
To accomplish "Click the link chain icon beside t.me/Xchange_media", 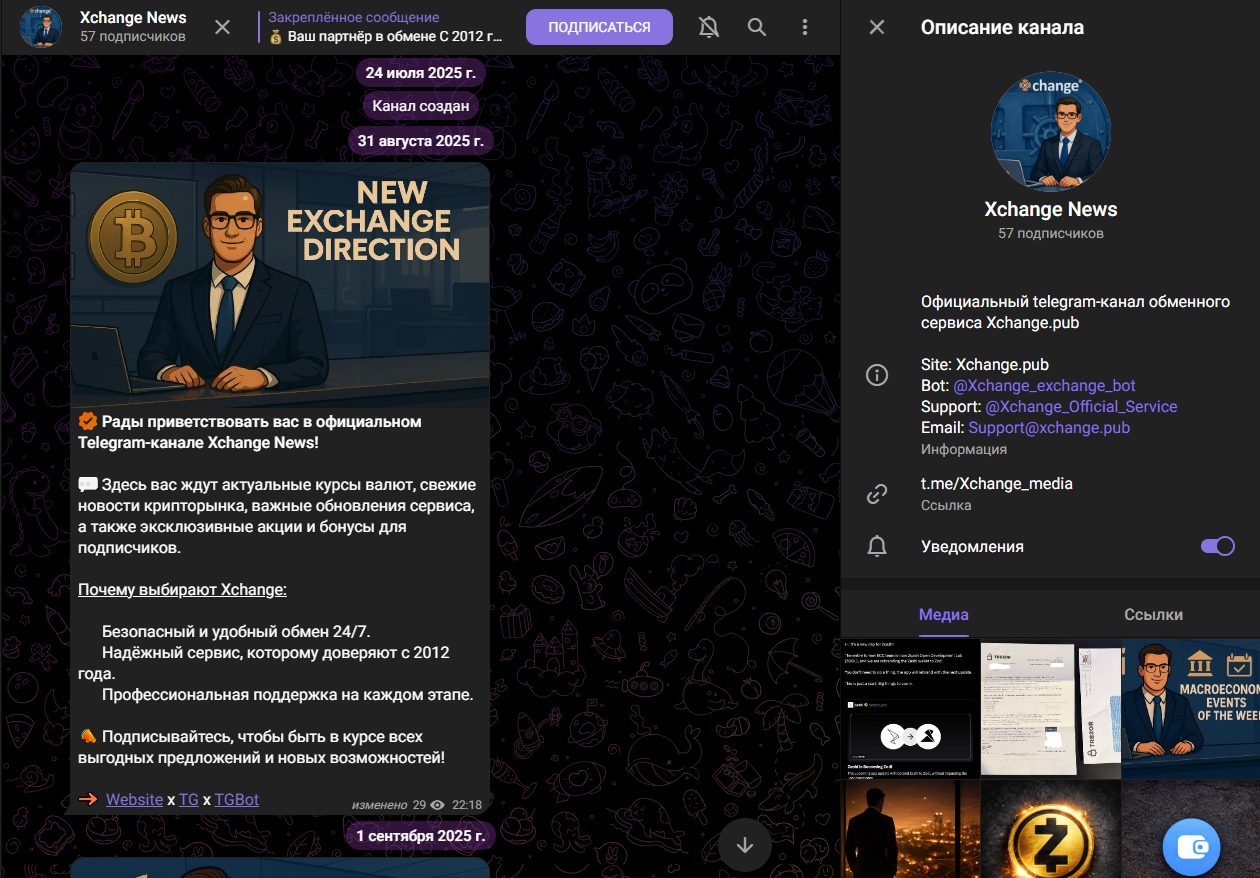I will [877, 493].
